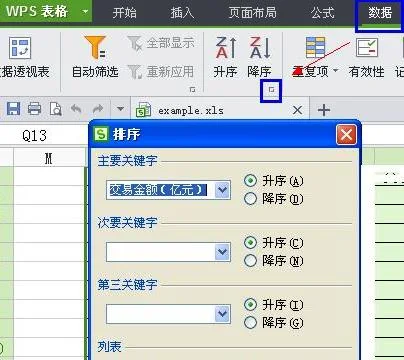404x360 pixels.
Task: Switch to the 数据 tab
Action: pos(380,13)
